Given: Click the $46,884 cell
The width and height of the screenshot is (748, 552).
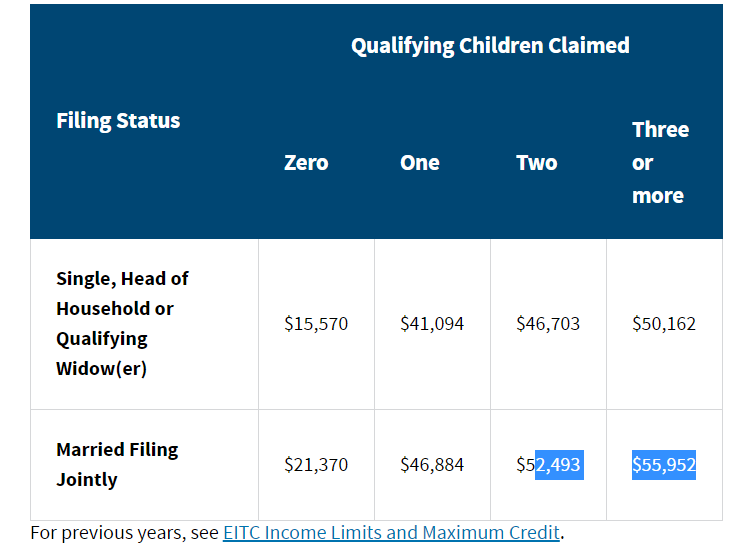Looking at the screenshot, I should [432, 465].
